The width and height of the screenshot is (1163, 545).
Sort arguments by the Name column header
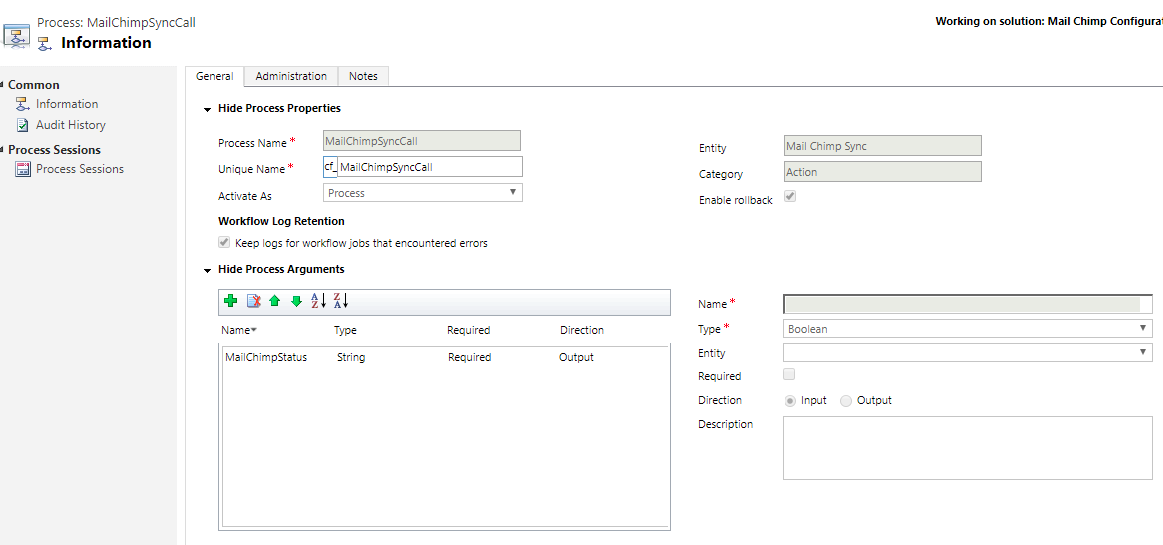pos(239,330)
